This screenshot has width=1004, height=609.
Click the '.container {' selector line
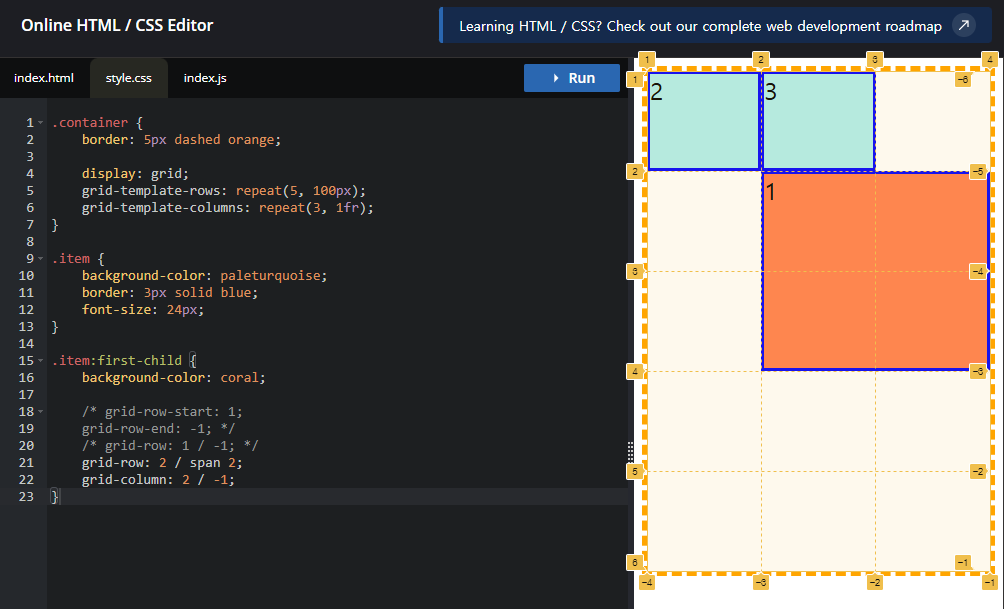coord(97,122)
